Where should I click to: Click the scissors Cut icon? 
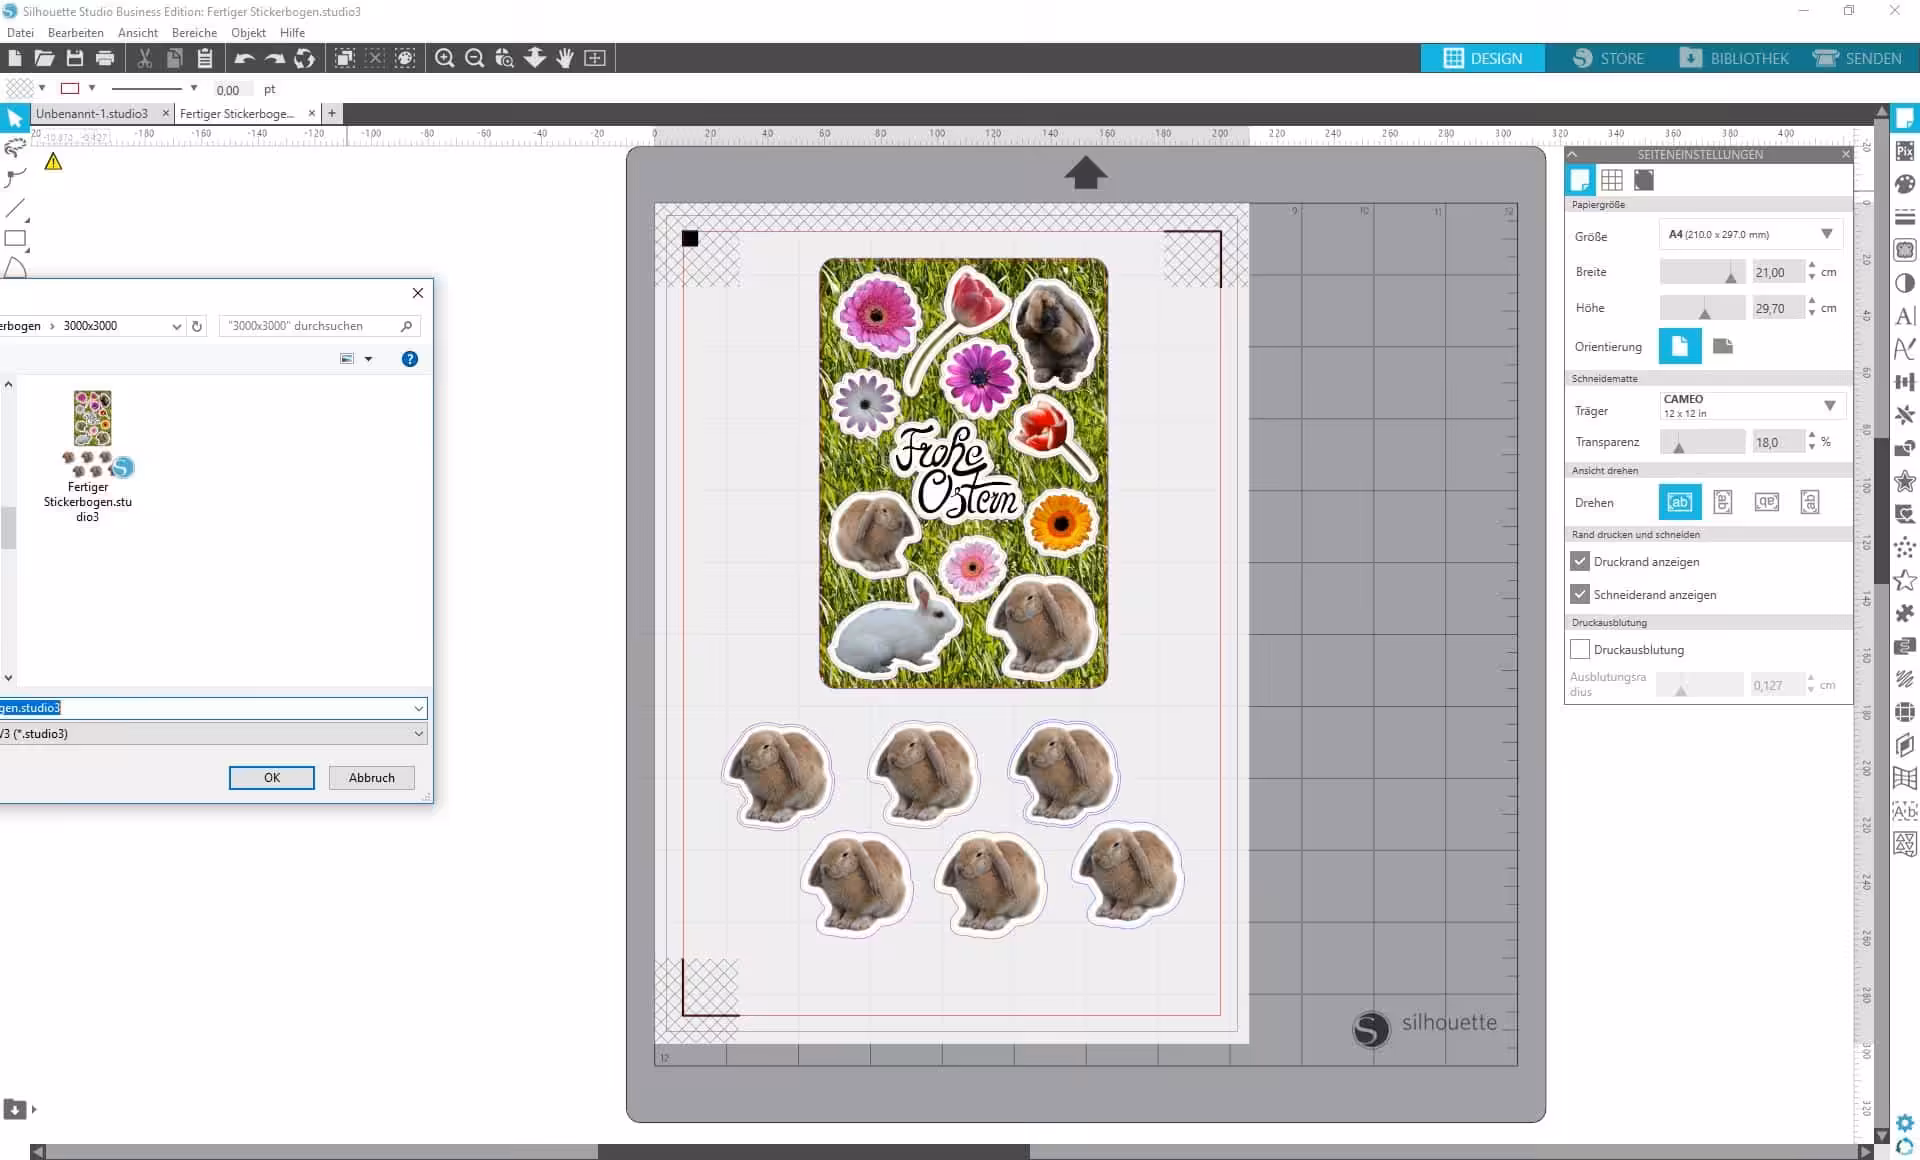(144, 58)
